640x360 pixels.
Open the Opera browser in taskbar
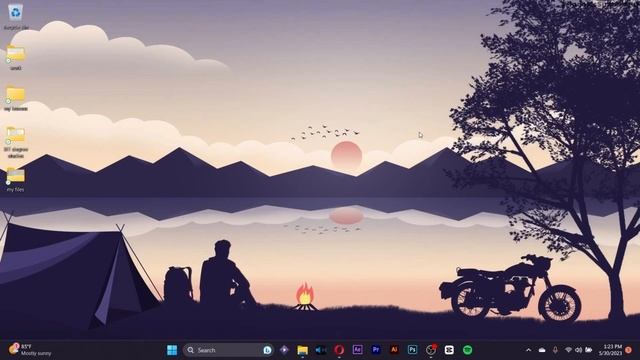(339, 350)
